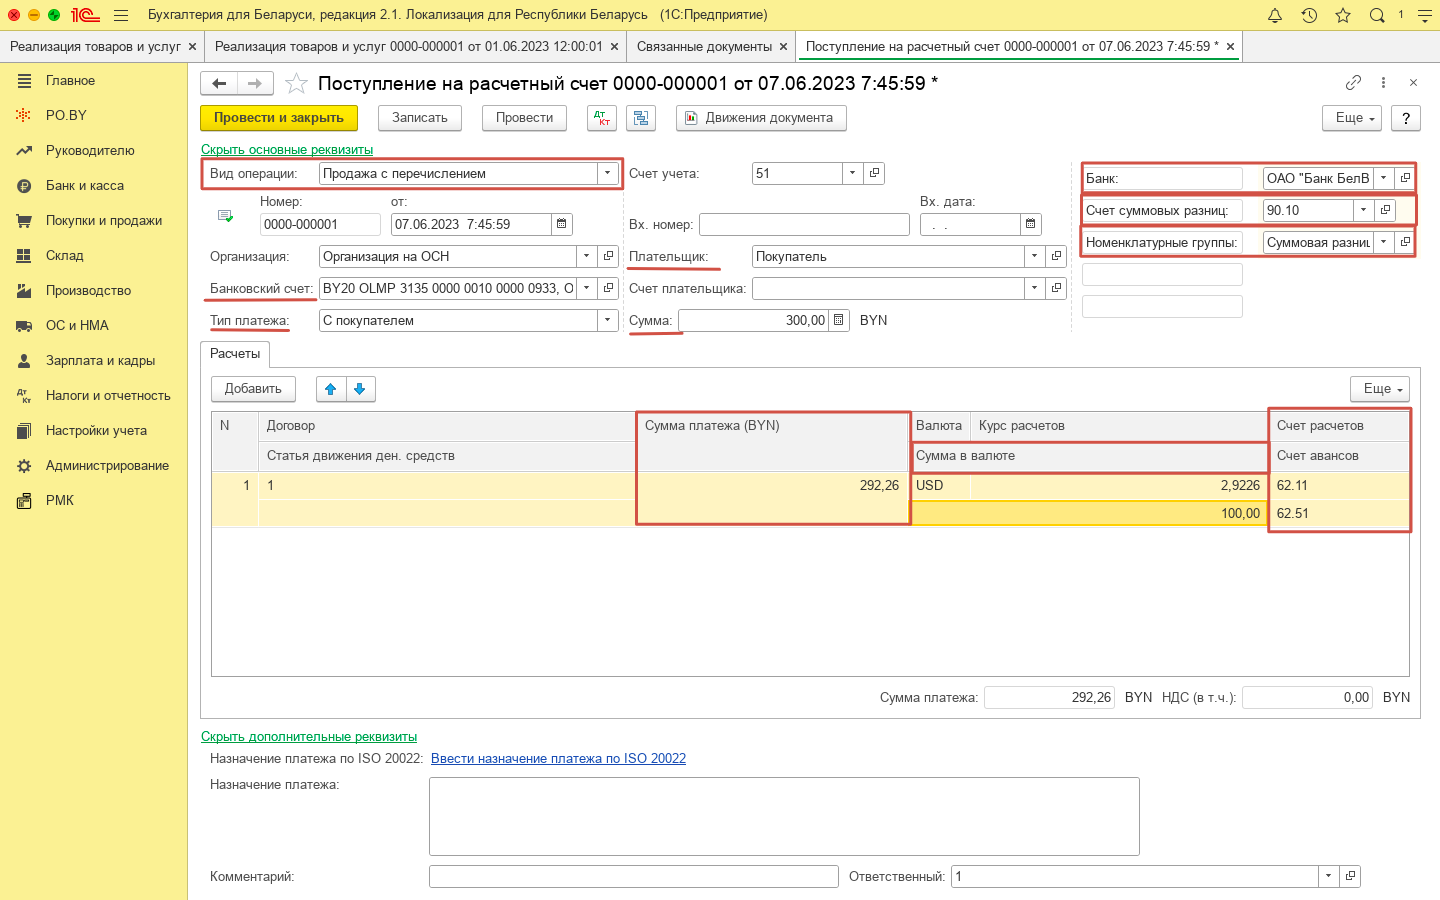Open Счет учета 51 form icon
Screen dimensions: 1440x900
pyautogui.click(x=874, y=173)
